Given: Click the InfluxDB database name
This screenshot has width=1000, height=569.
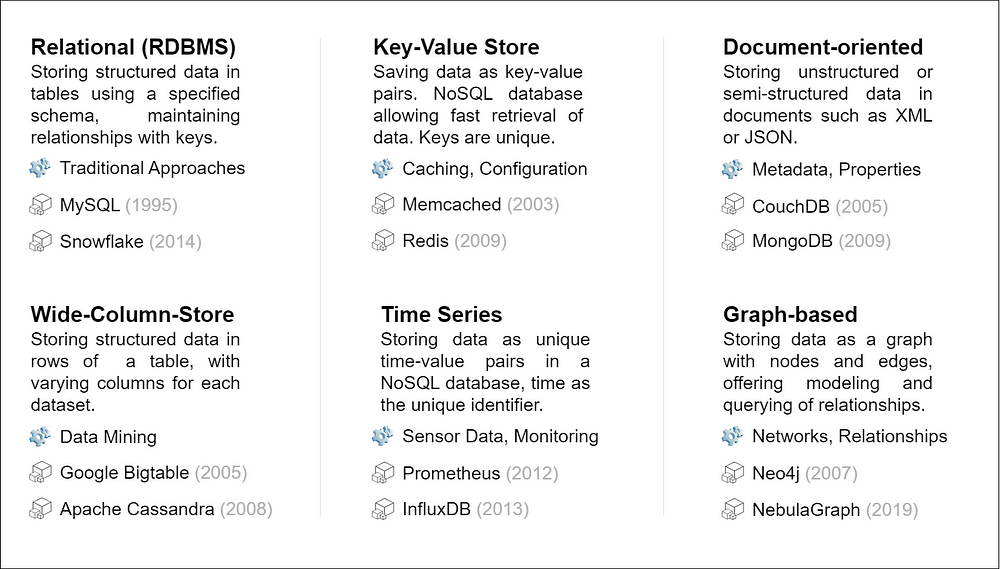Looking at the screenshot, I should [436, 509].
